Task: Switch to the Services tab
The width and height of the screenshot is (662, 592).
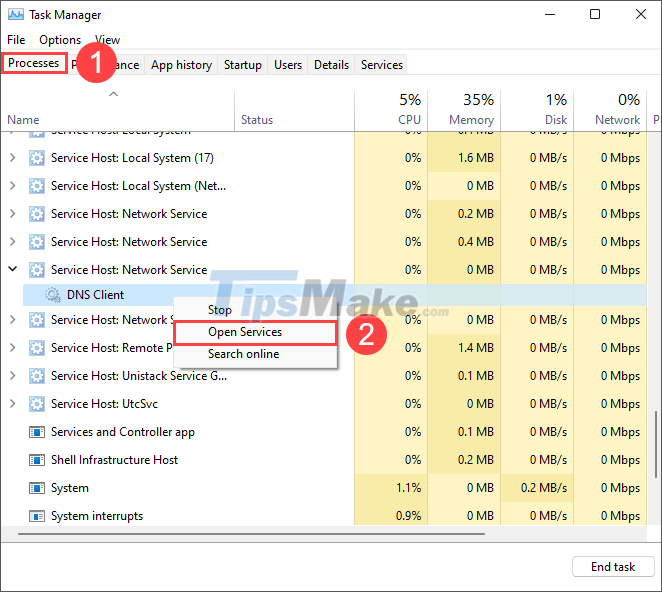Action: (x=382, y=65)
